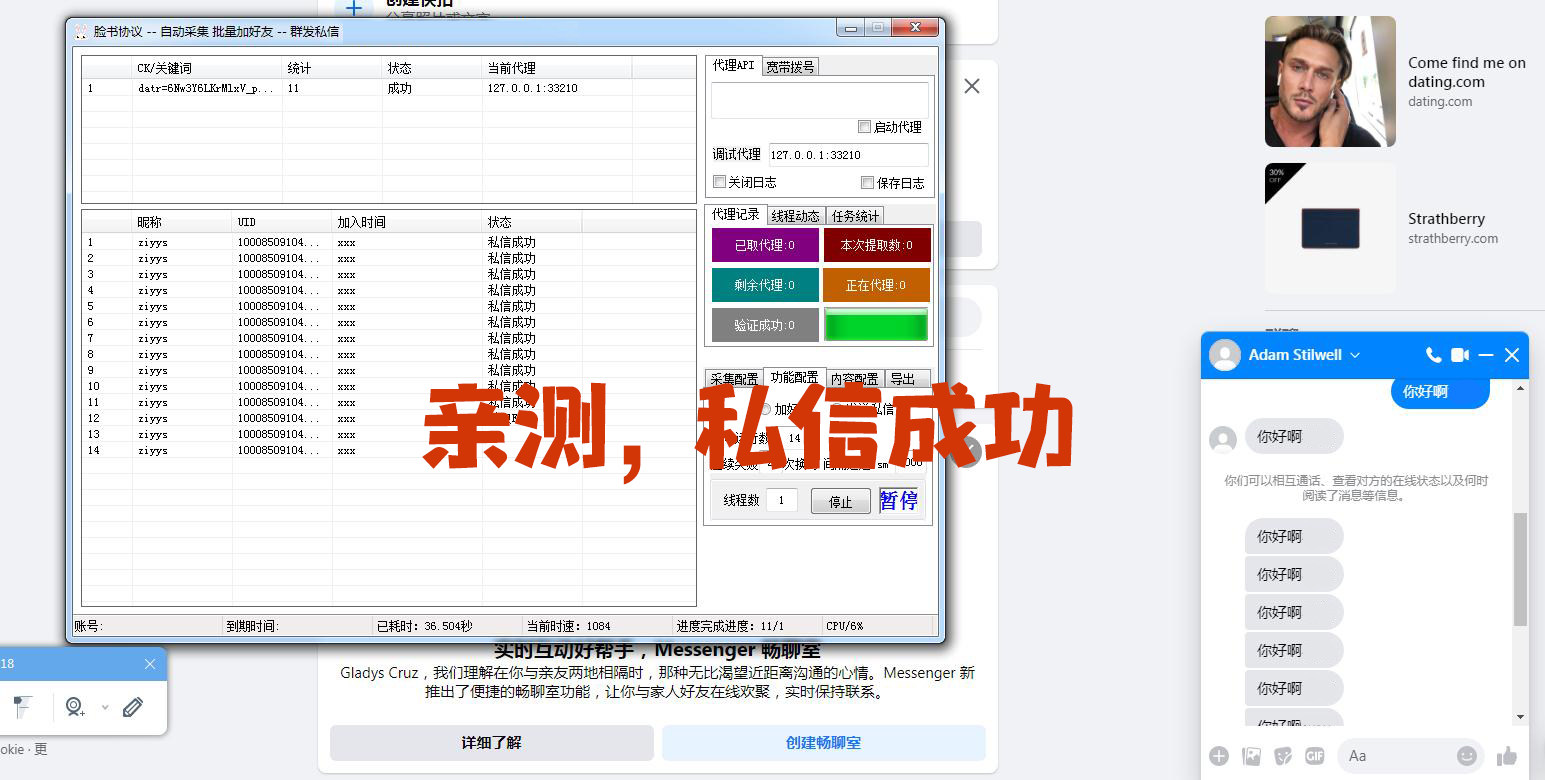This screenshot has height=780, width=1545.
Task: Toggle the 保存日志 checkbox
Action: click(x=867, y=183)
